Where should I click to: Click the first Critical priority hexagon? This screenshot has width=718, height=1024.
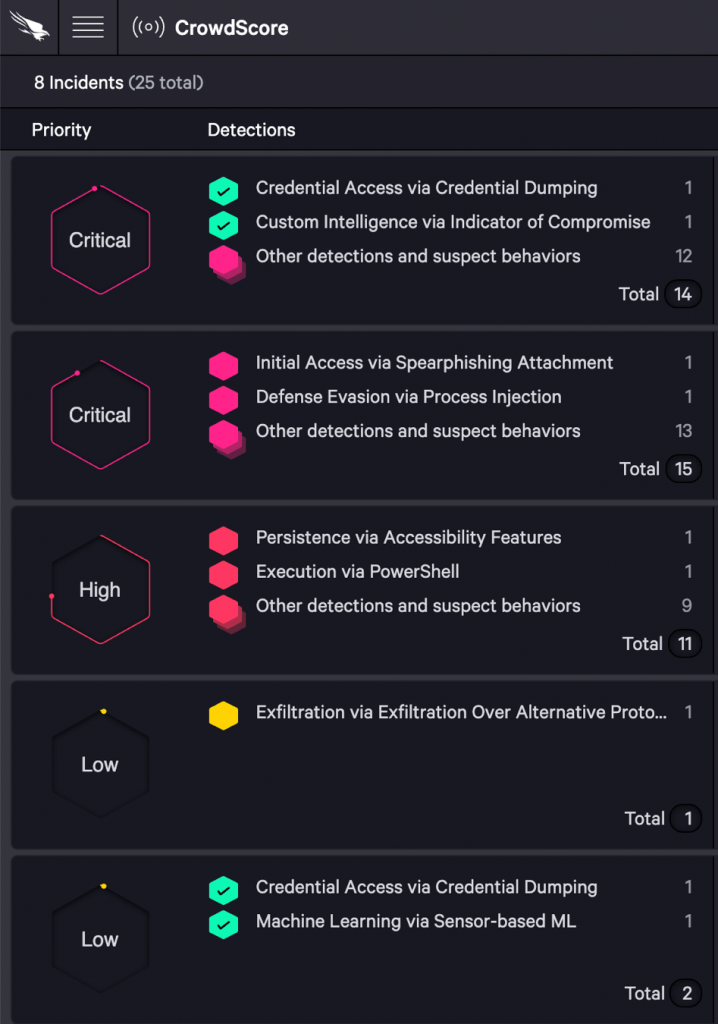100,240
